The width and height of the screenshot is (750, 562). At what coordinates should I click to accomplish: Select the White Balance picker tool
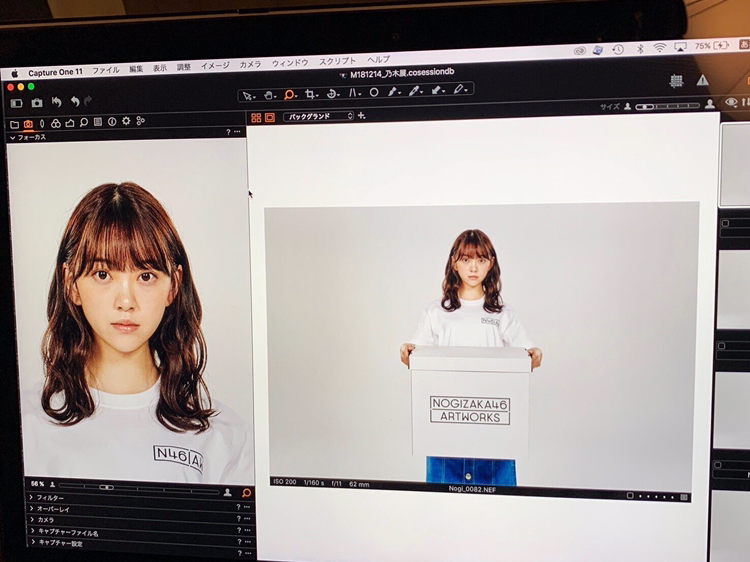coord(415,91)
